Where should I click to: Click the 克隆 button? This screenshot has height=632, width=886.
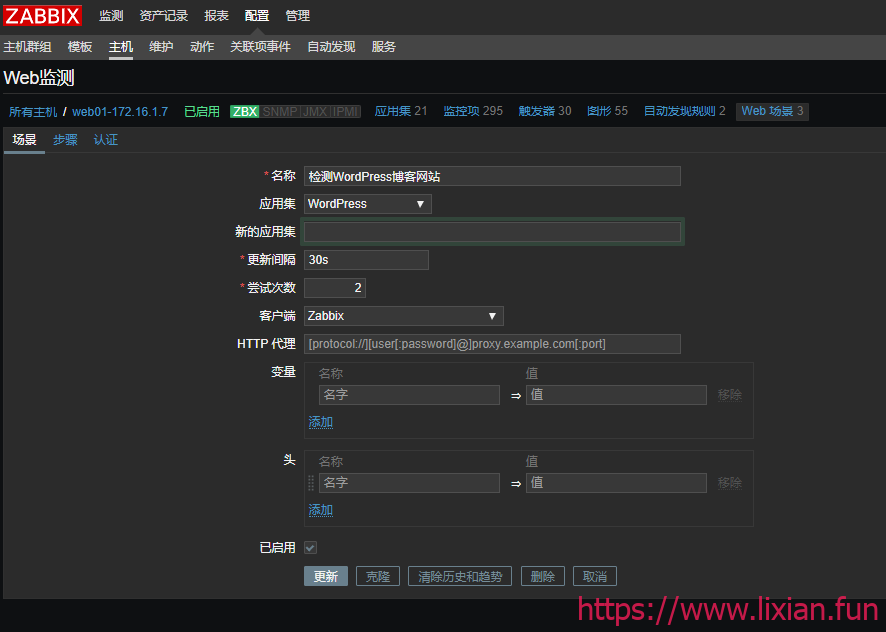click(x=378, y=576)
